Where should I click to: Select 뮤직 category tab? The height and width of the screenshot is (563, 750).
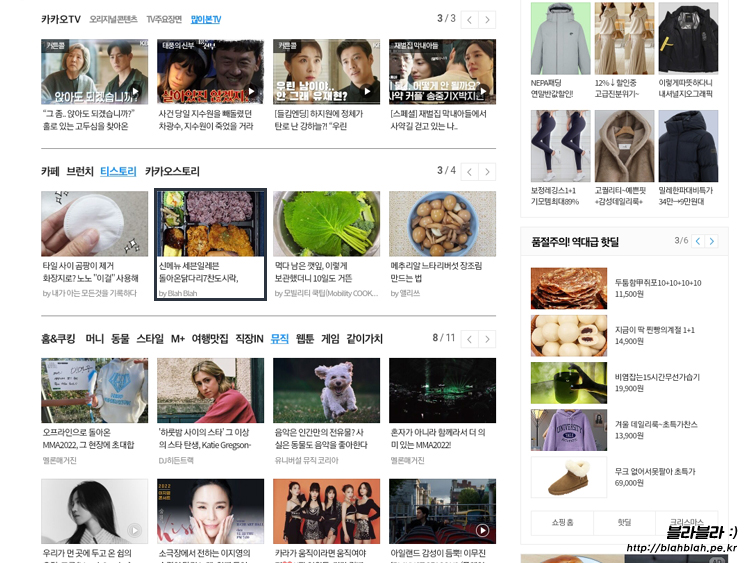coord(279,339)
